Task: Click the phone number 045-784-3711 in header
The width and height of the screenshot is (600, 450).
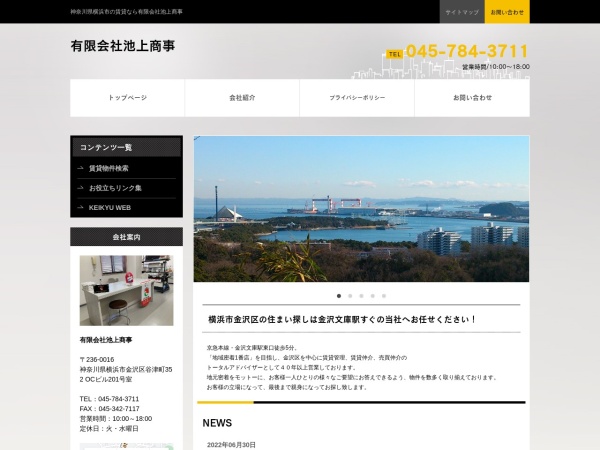Action: tap(467, 51)
